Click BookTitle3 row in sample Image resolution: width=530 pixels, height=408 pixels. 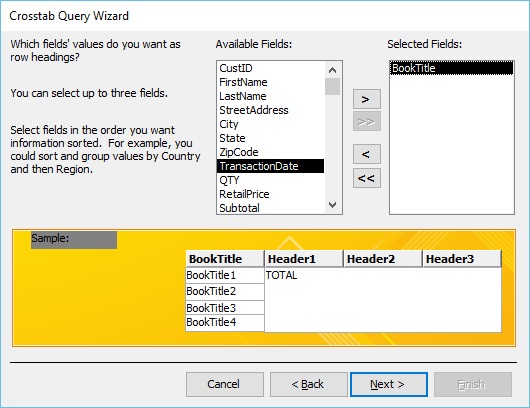[225, 308]
